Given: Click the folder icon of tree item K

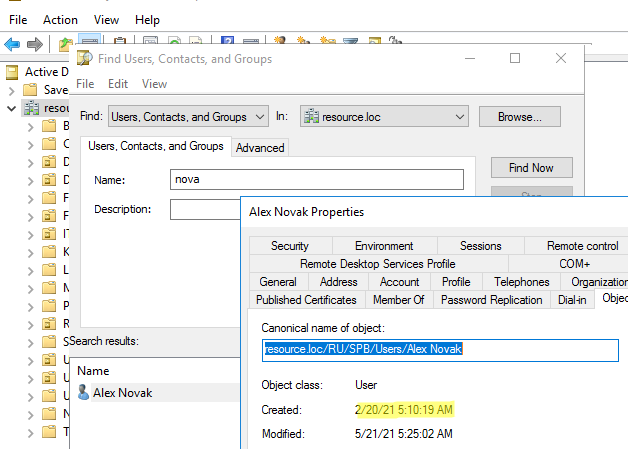Looking at the screenshot, I should pos(49,252).
